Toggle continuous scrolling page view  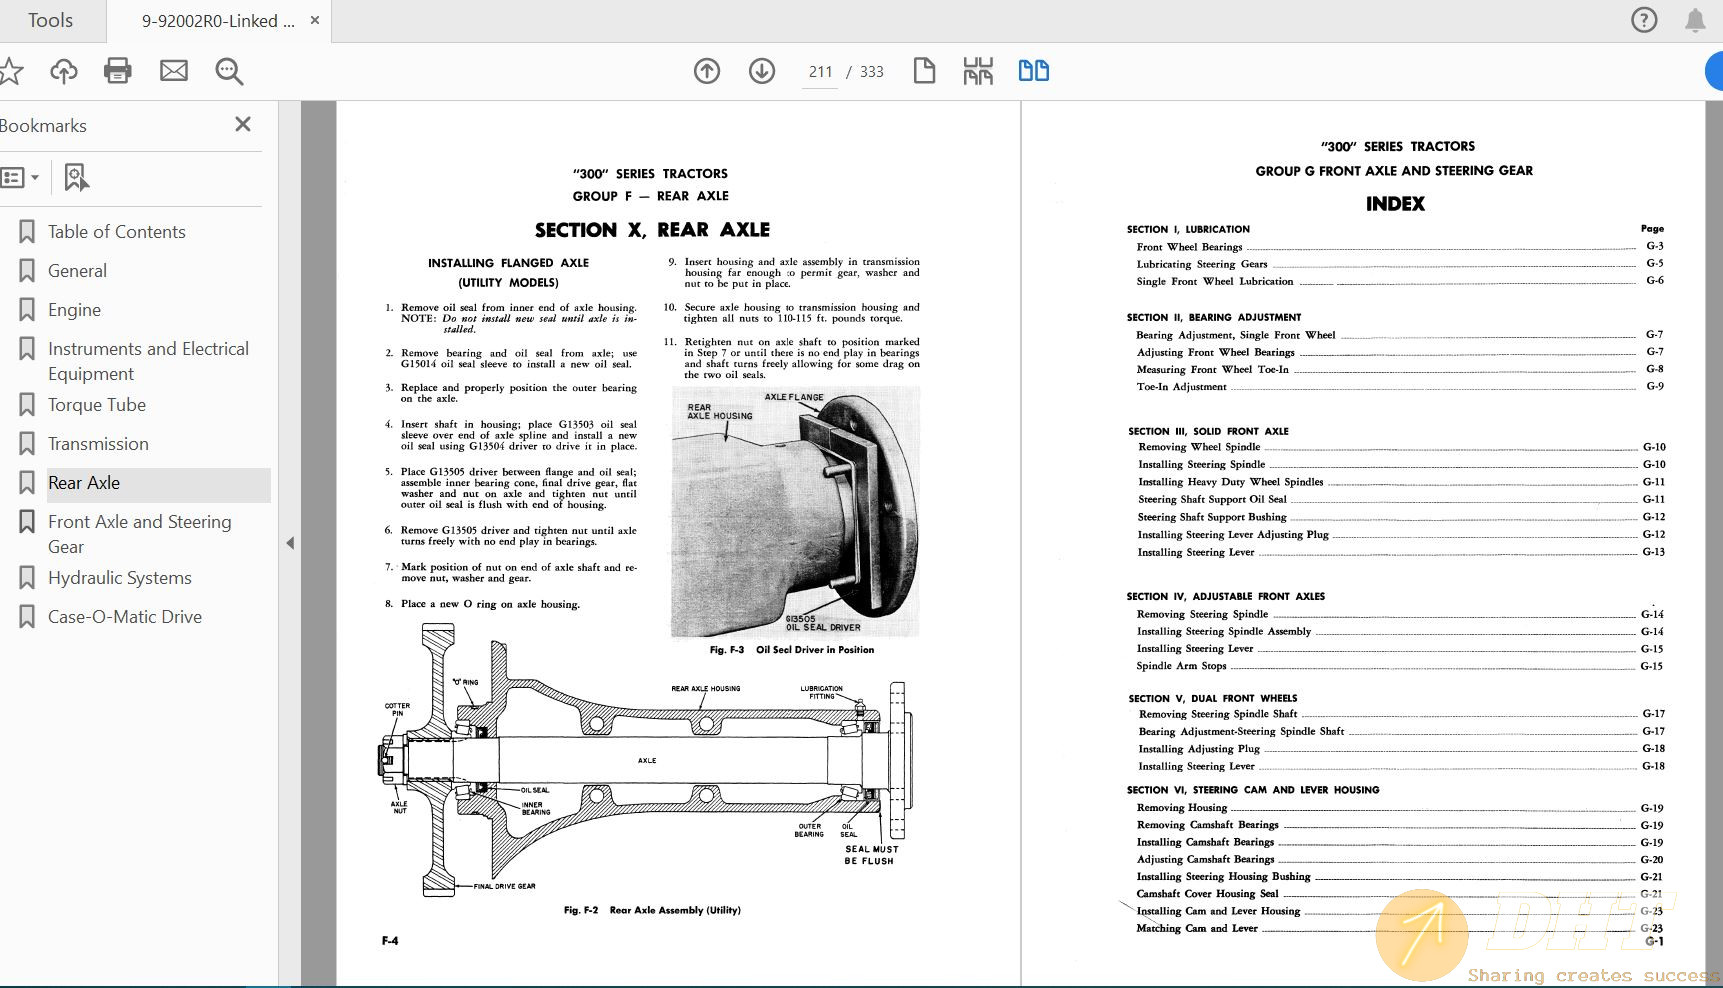click(978, 71)
